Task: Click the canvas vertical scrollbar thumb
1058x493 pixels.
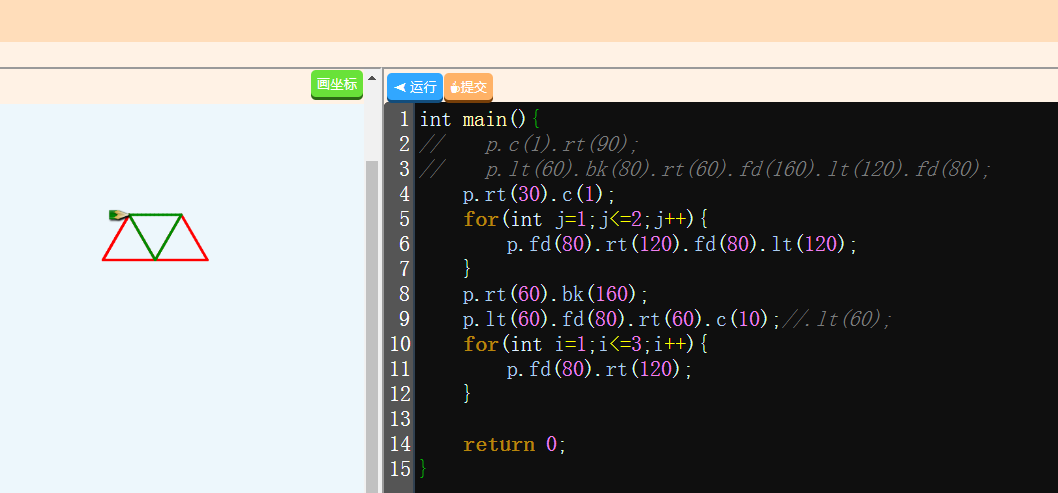Action: pos(372,327)
